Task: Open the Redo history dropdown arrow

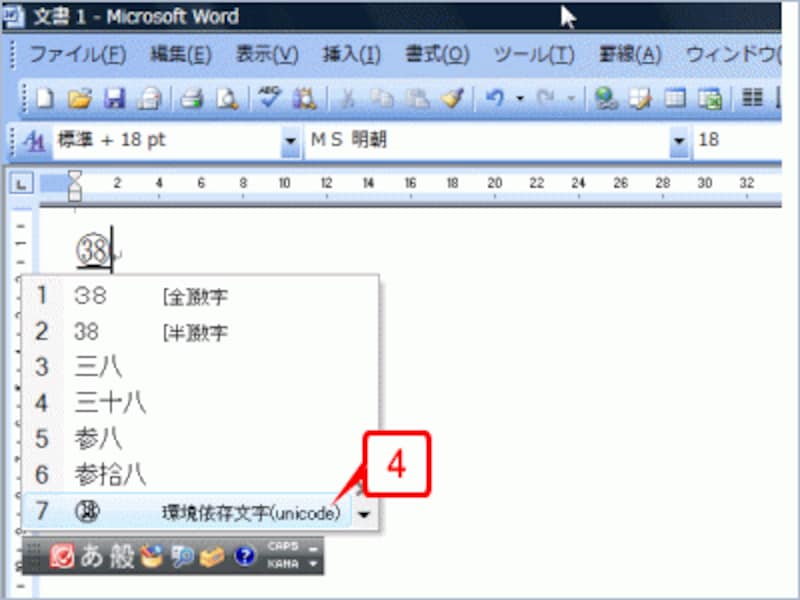Action: 571,98
